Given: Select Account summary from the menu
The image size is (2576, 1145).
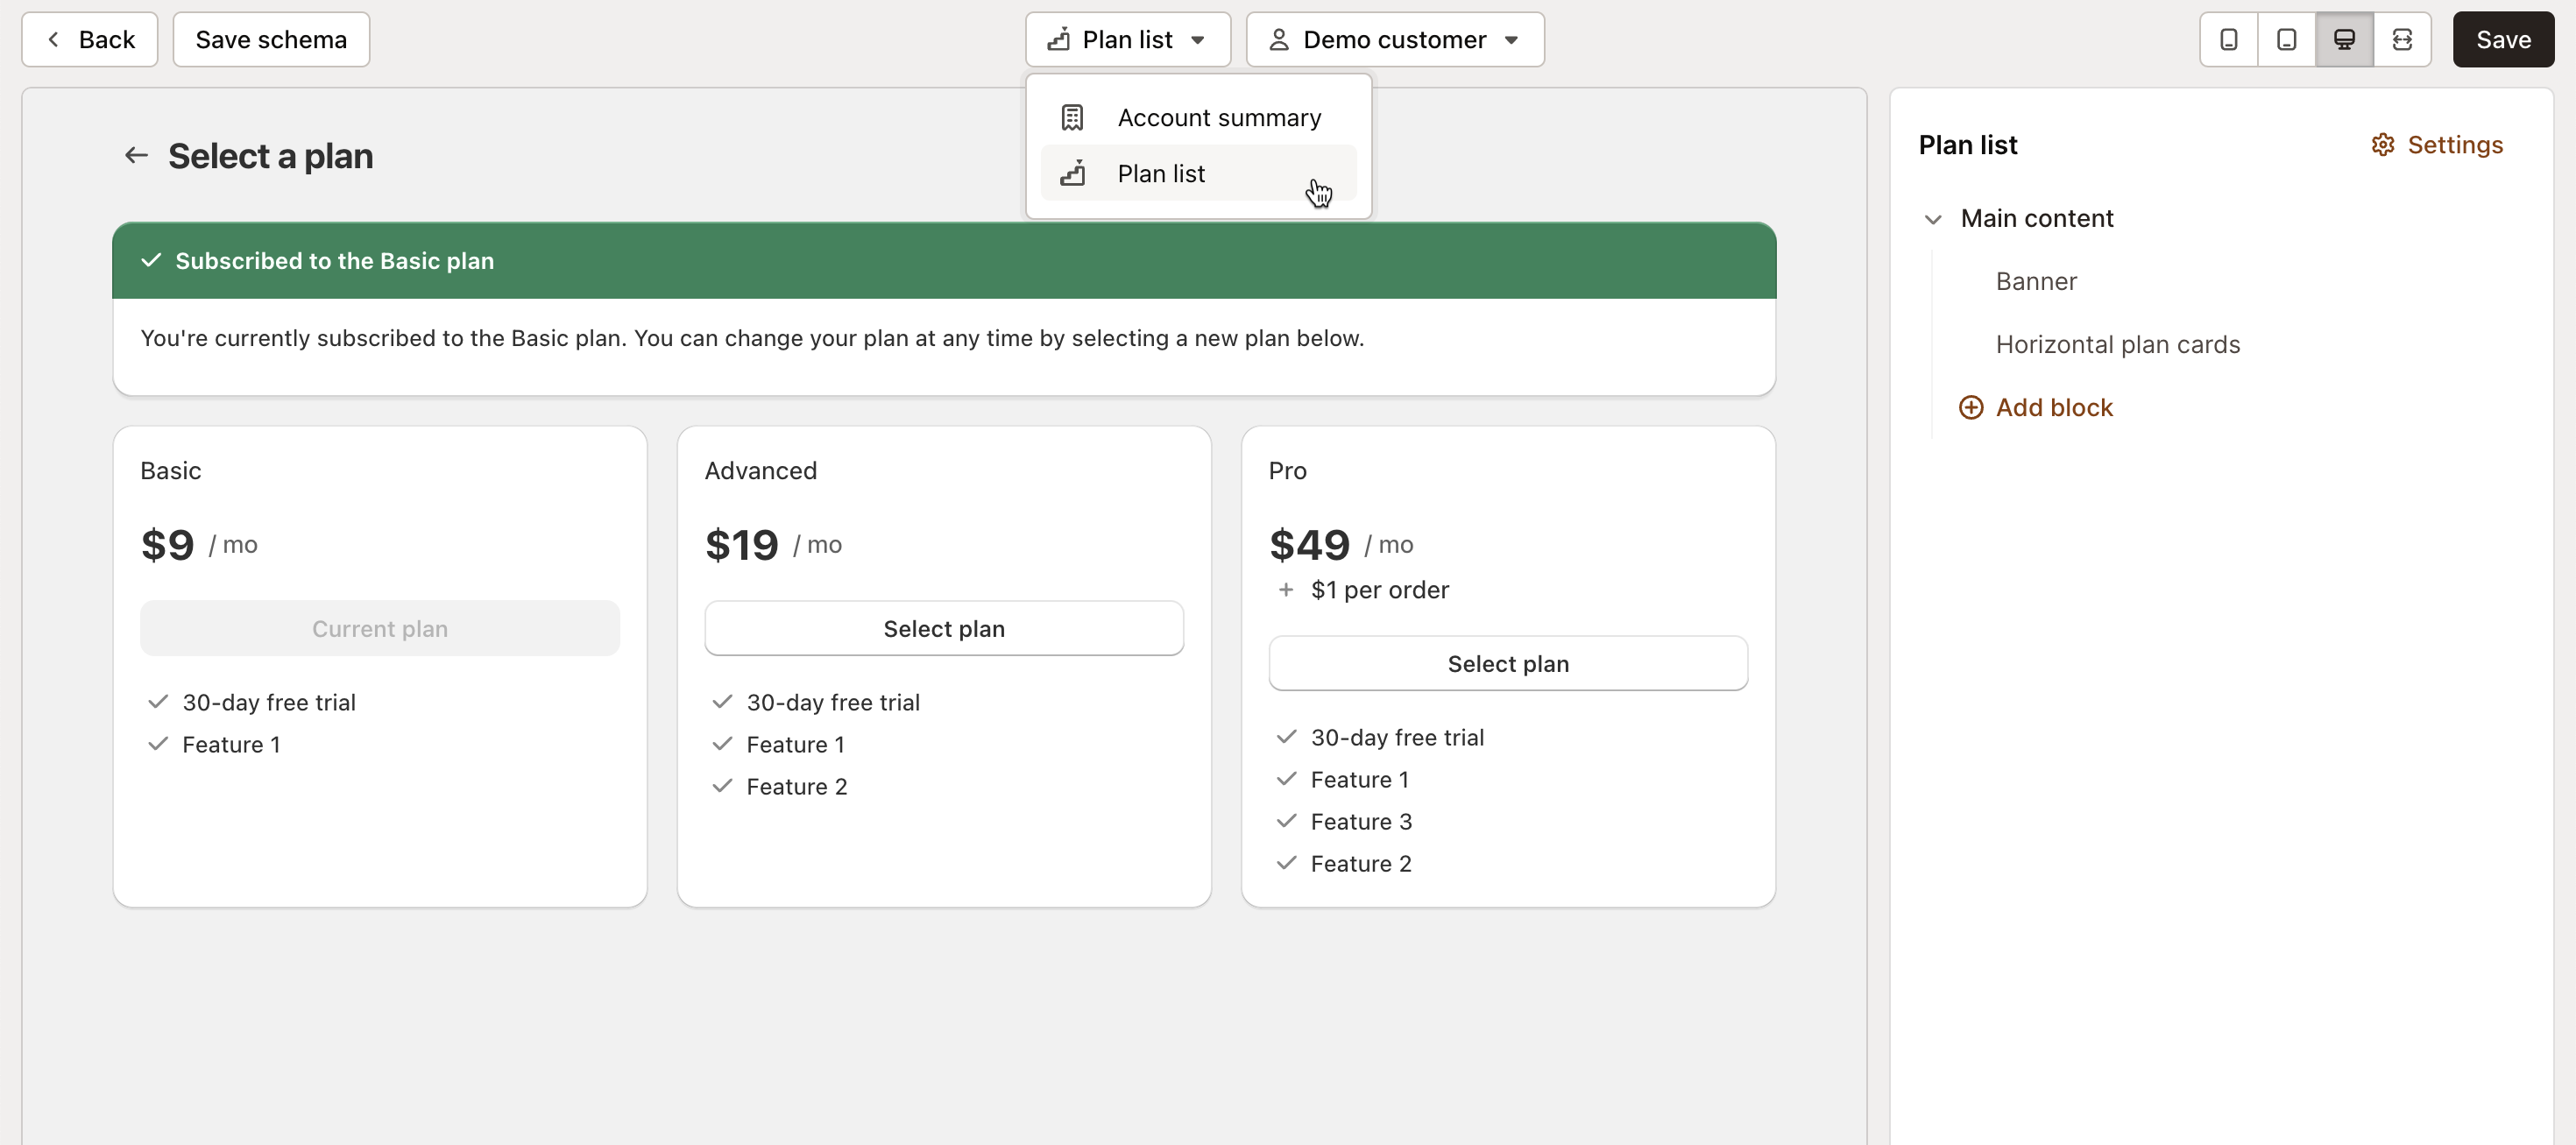Looking at the screenshot, I should (1218, 116).
